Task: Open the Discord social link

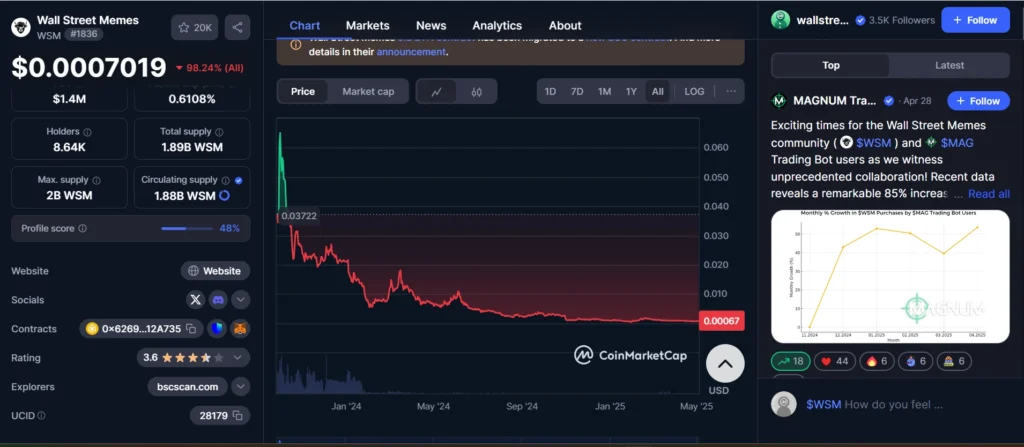Action: pyautogui.click(x=218, y=300)
